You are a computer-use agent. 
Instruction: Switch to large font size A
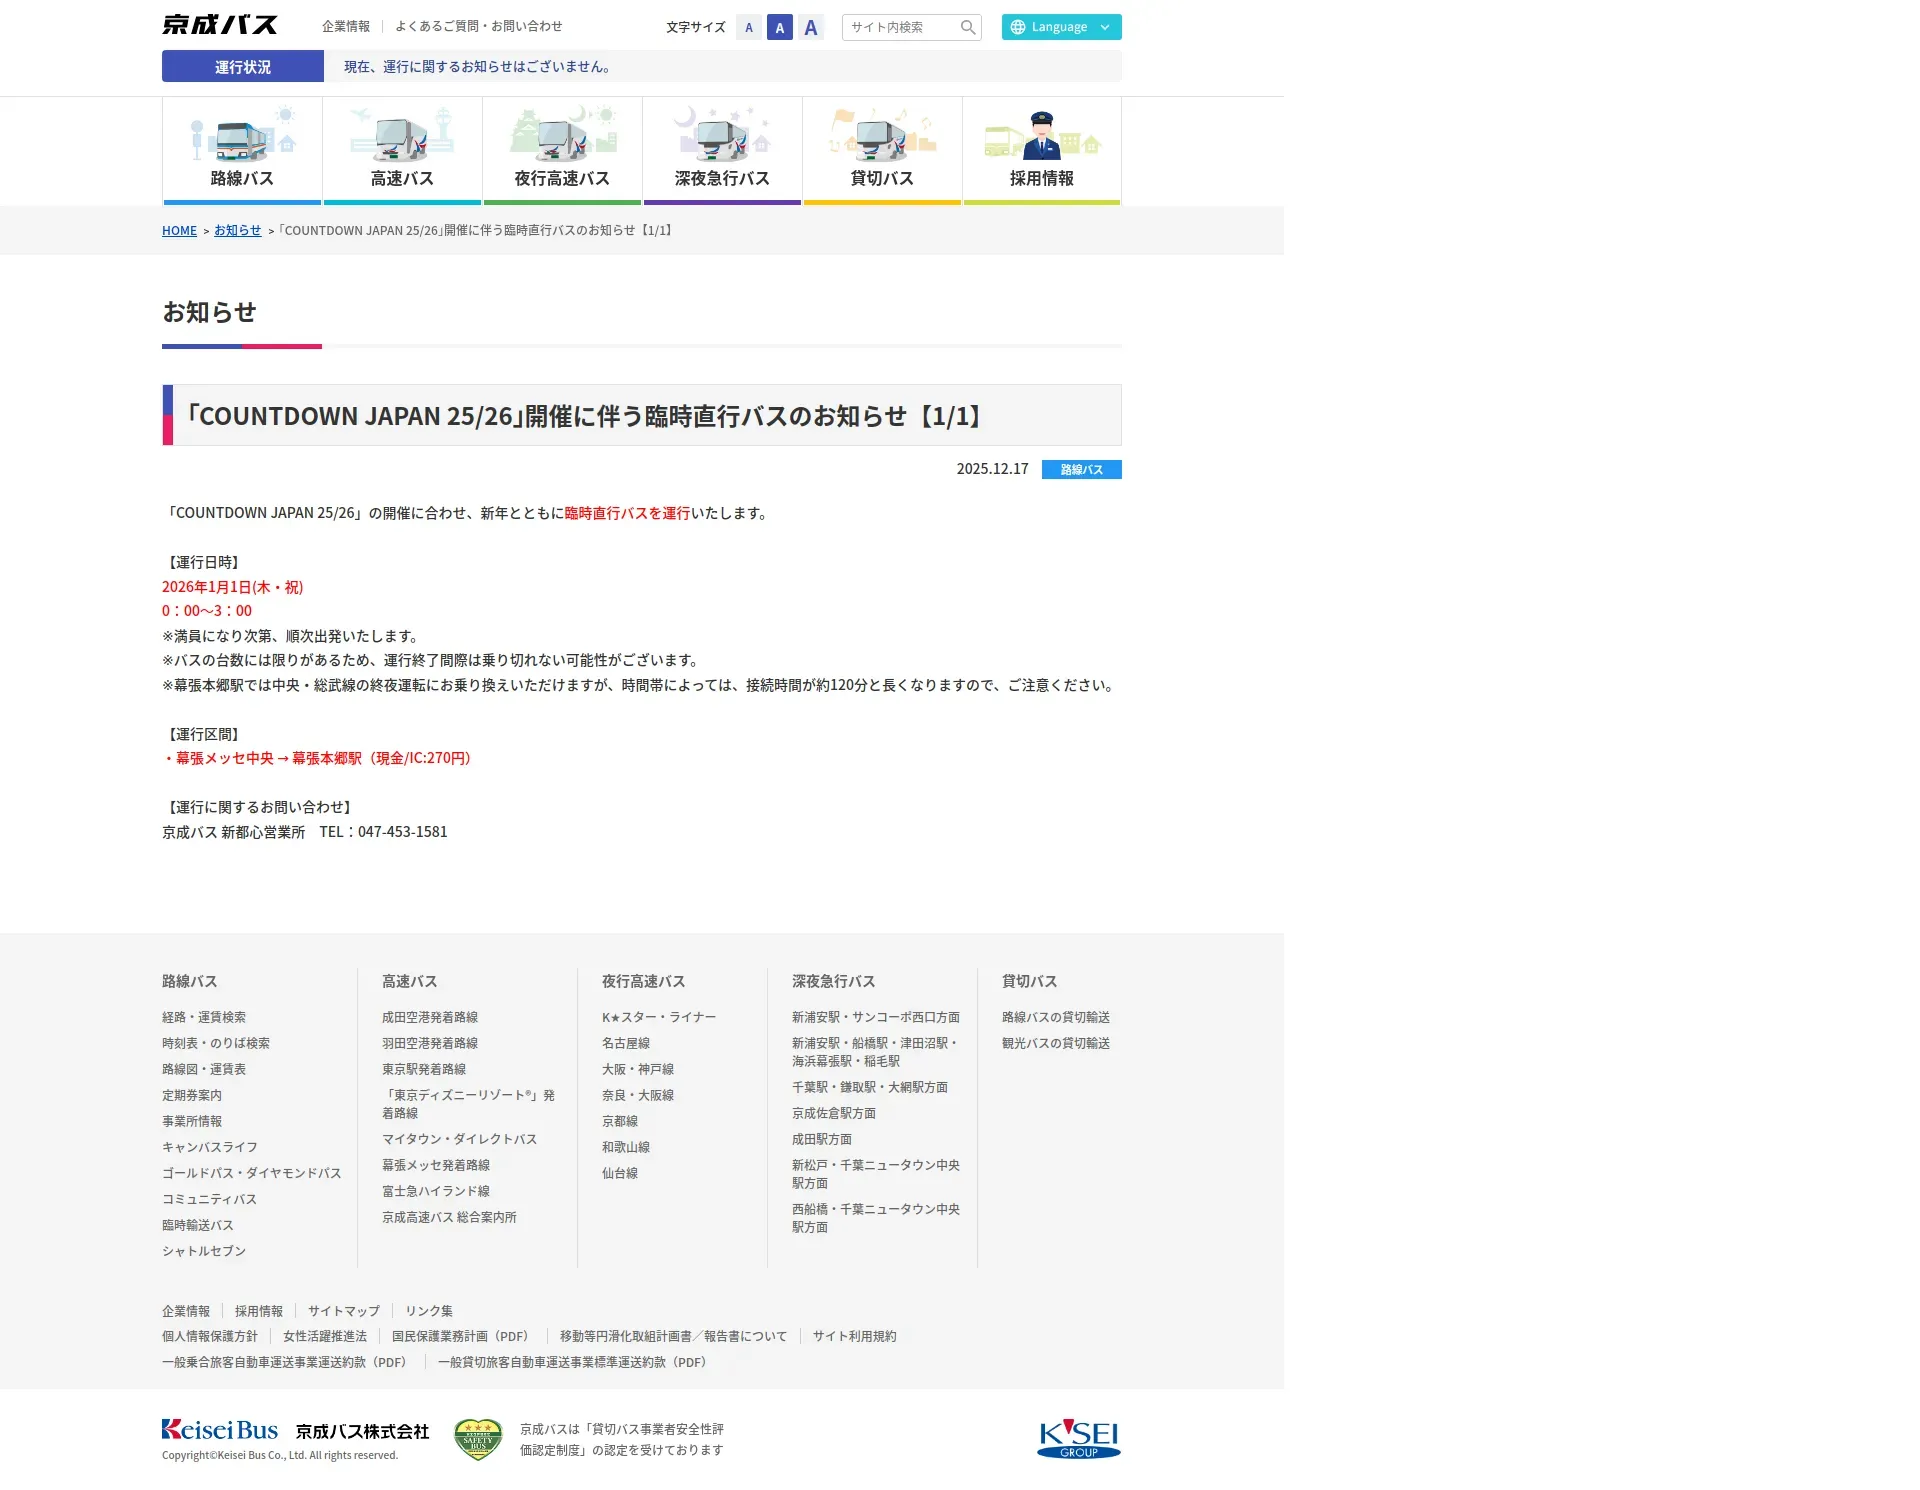(811, 28)
